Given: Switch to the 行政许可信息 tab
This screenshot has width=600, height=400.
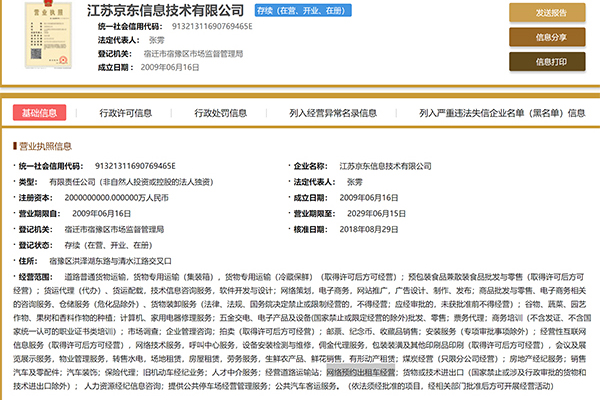Looking at the screenshot, I should [126, 113].
